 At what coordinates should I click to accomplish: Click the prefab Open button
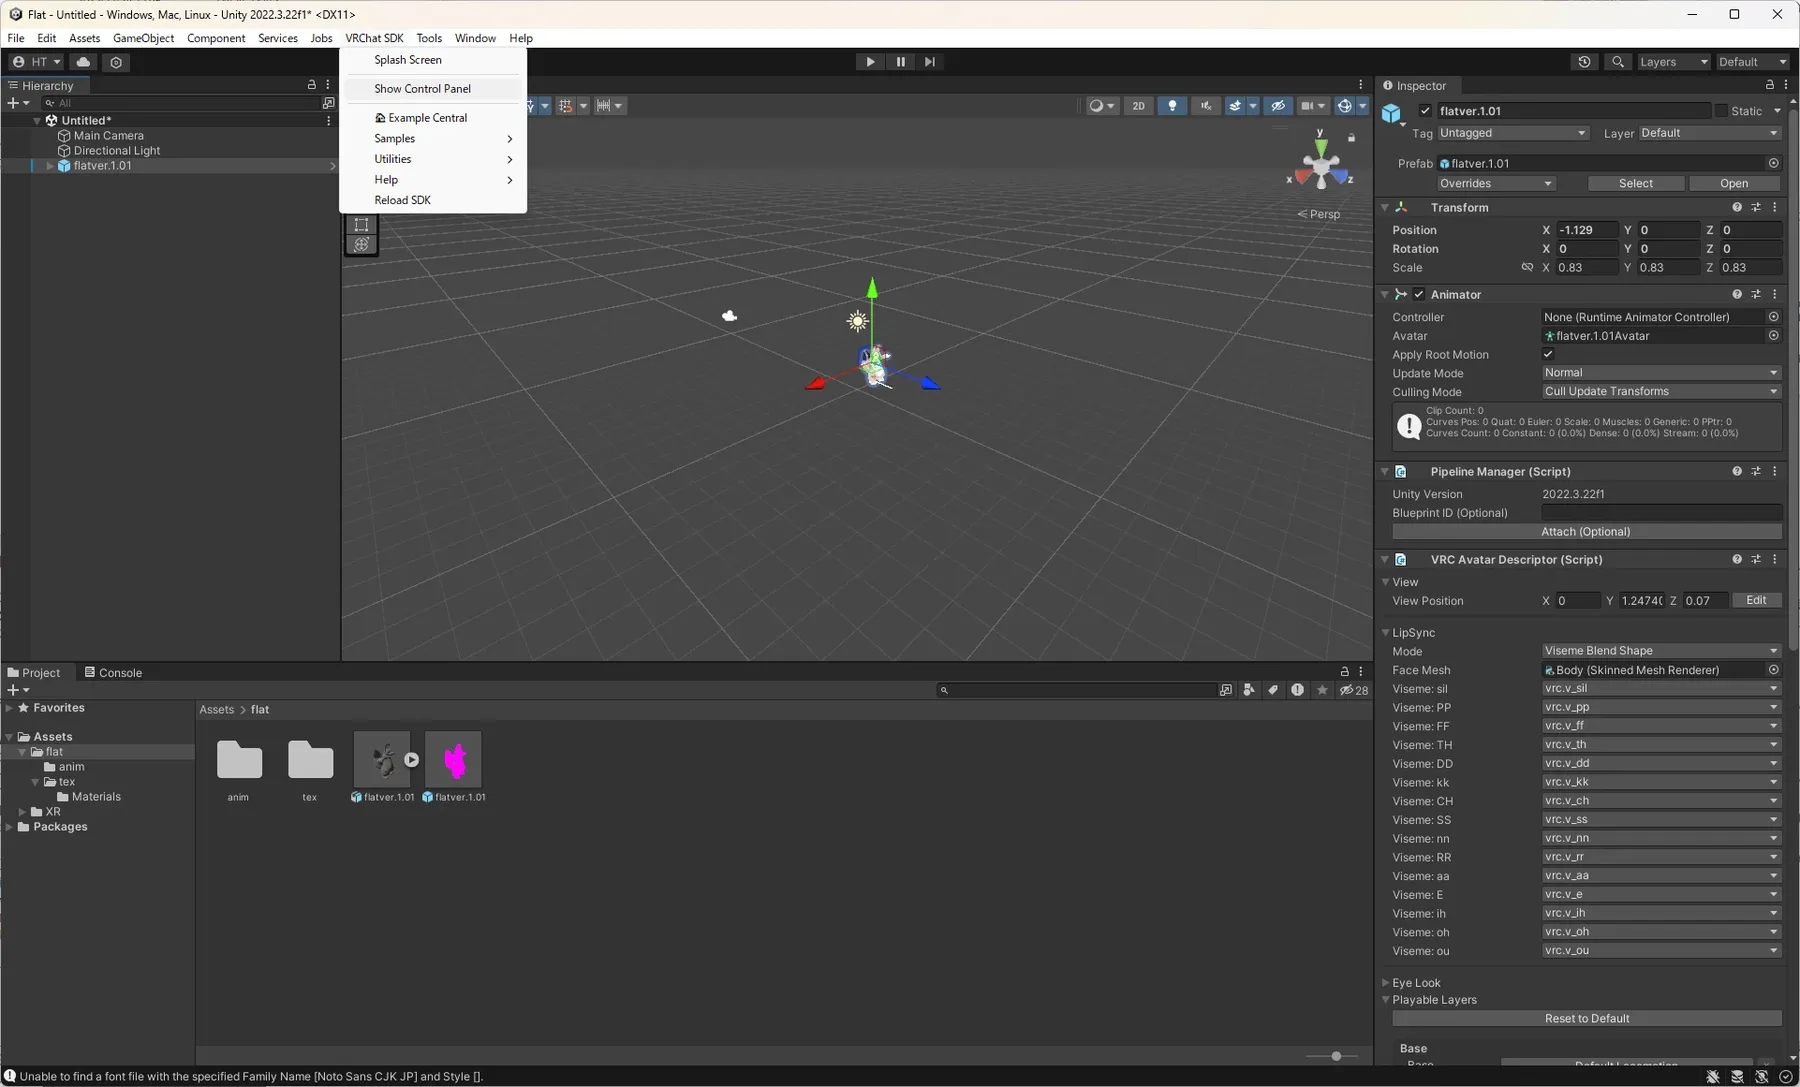click(1734, 184)
